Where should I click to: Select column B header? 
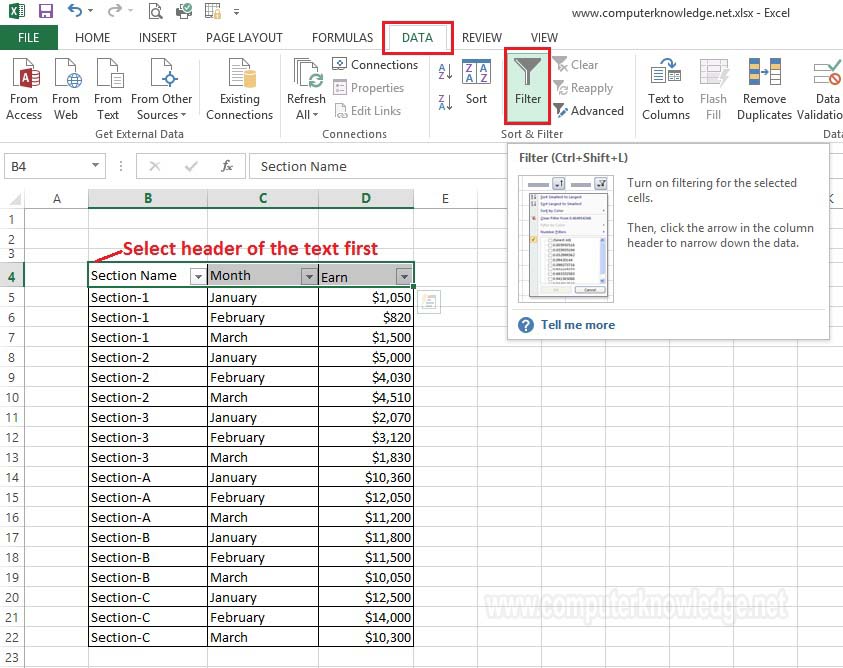point(148,198)
